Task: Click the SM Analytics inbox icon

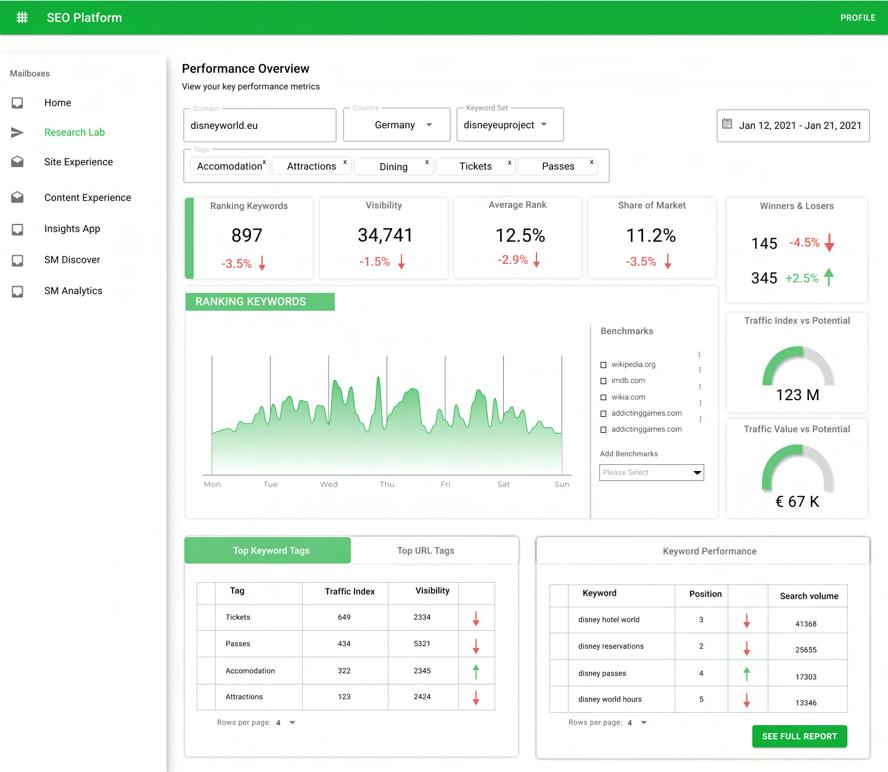Action: pos(18,291)
